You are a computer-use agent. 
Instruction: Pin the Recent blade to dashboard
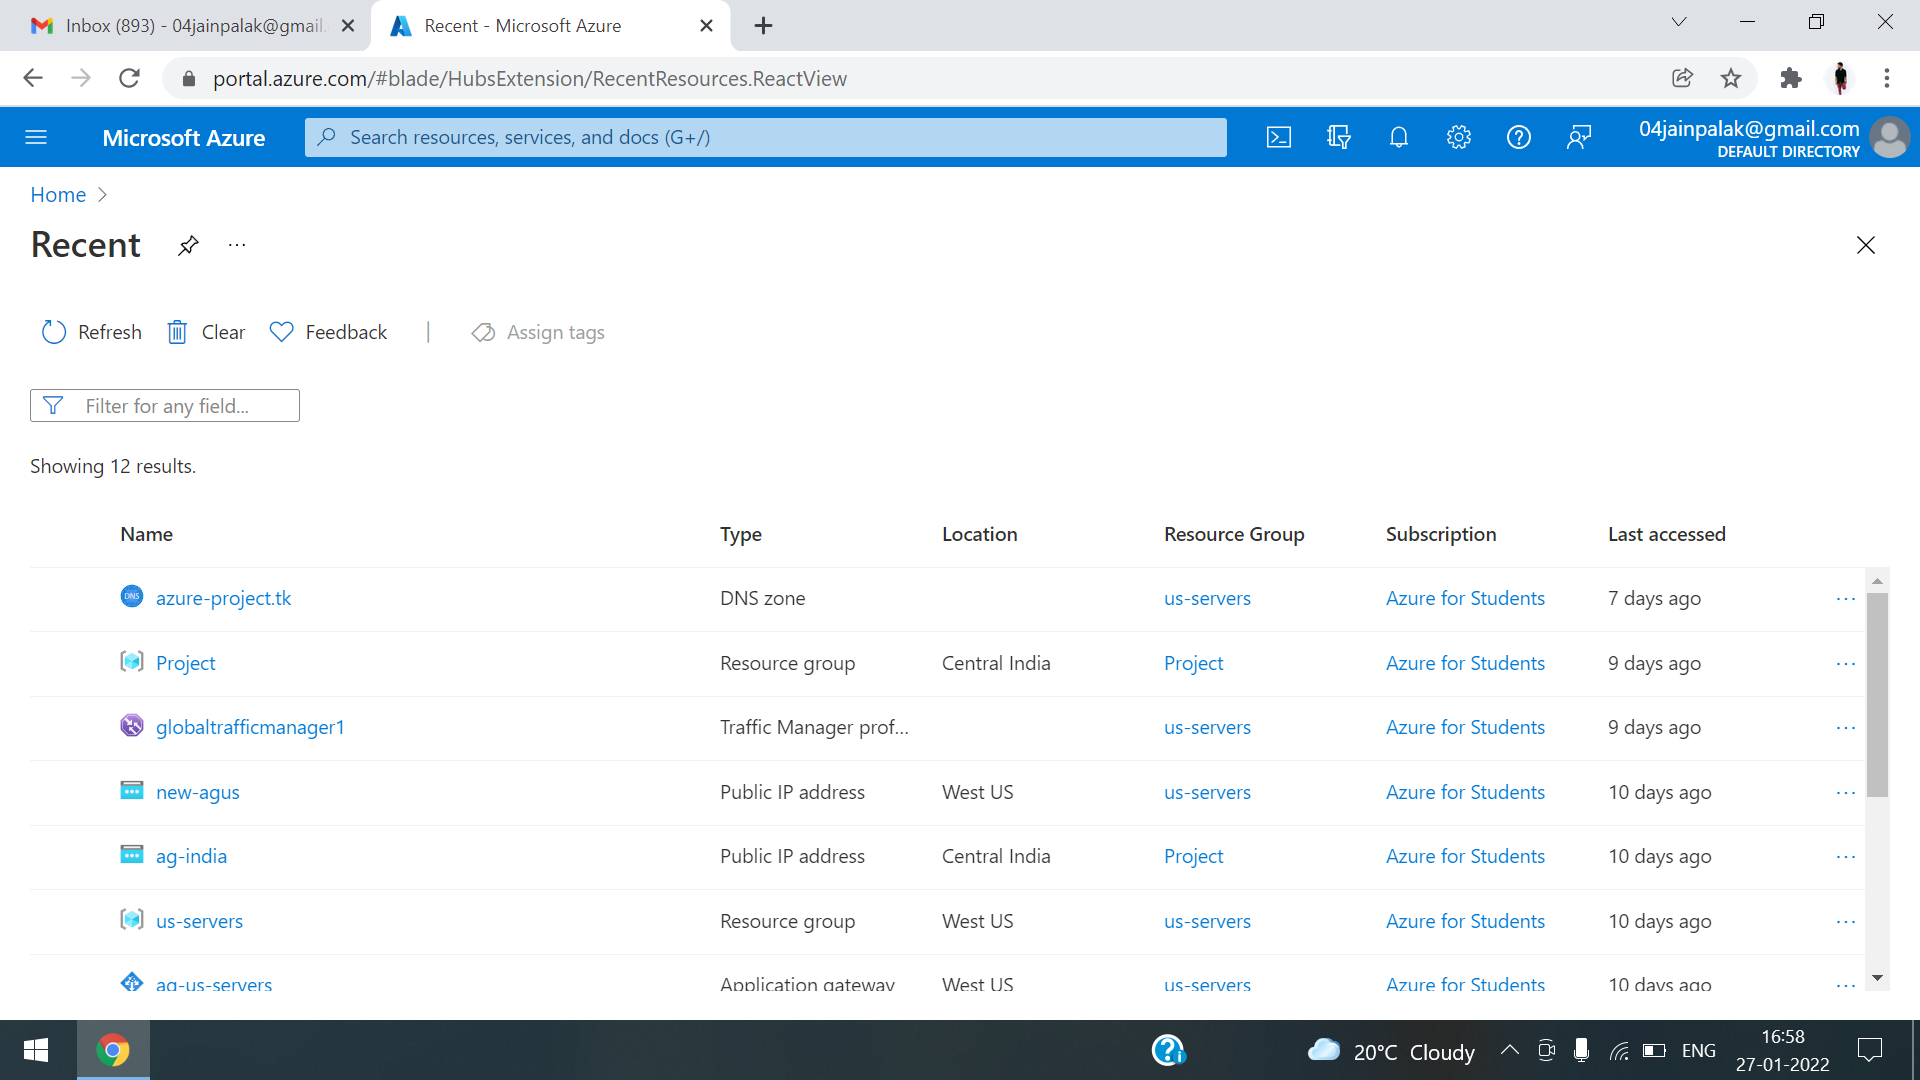tap(188, 245)
